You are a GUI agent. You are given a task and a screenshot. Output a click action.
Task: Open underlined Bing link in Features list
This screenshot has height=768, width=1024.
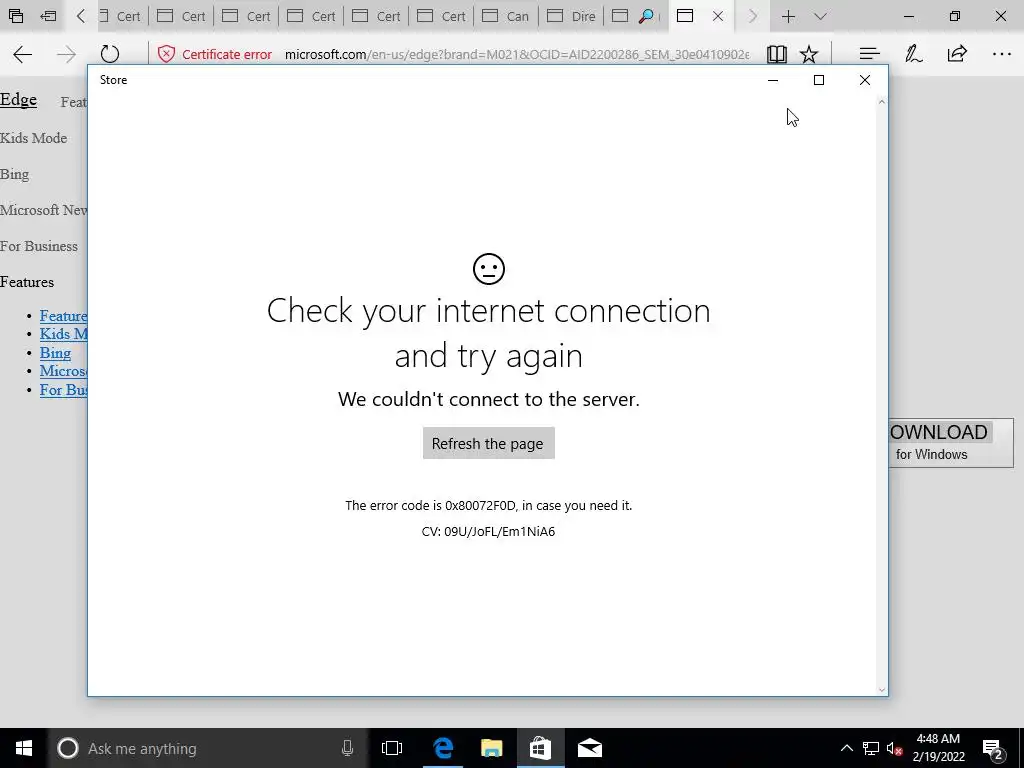click(56, 353)
